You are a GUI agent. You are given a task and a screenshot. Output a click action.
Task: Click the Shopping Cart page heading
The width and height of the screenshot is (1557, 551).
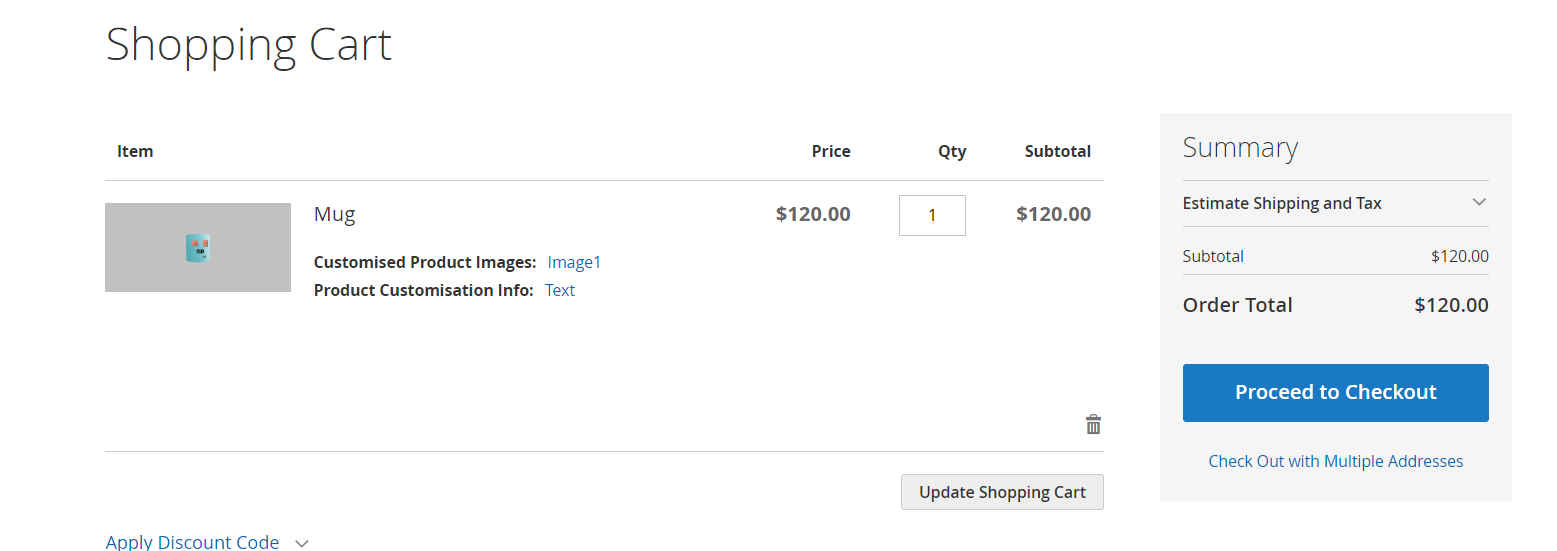249,45
